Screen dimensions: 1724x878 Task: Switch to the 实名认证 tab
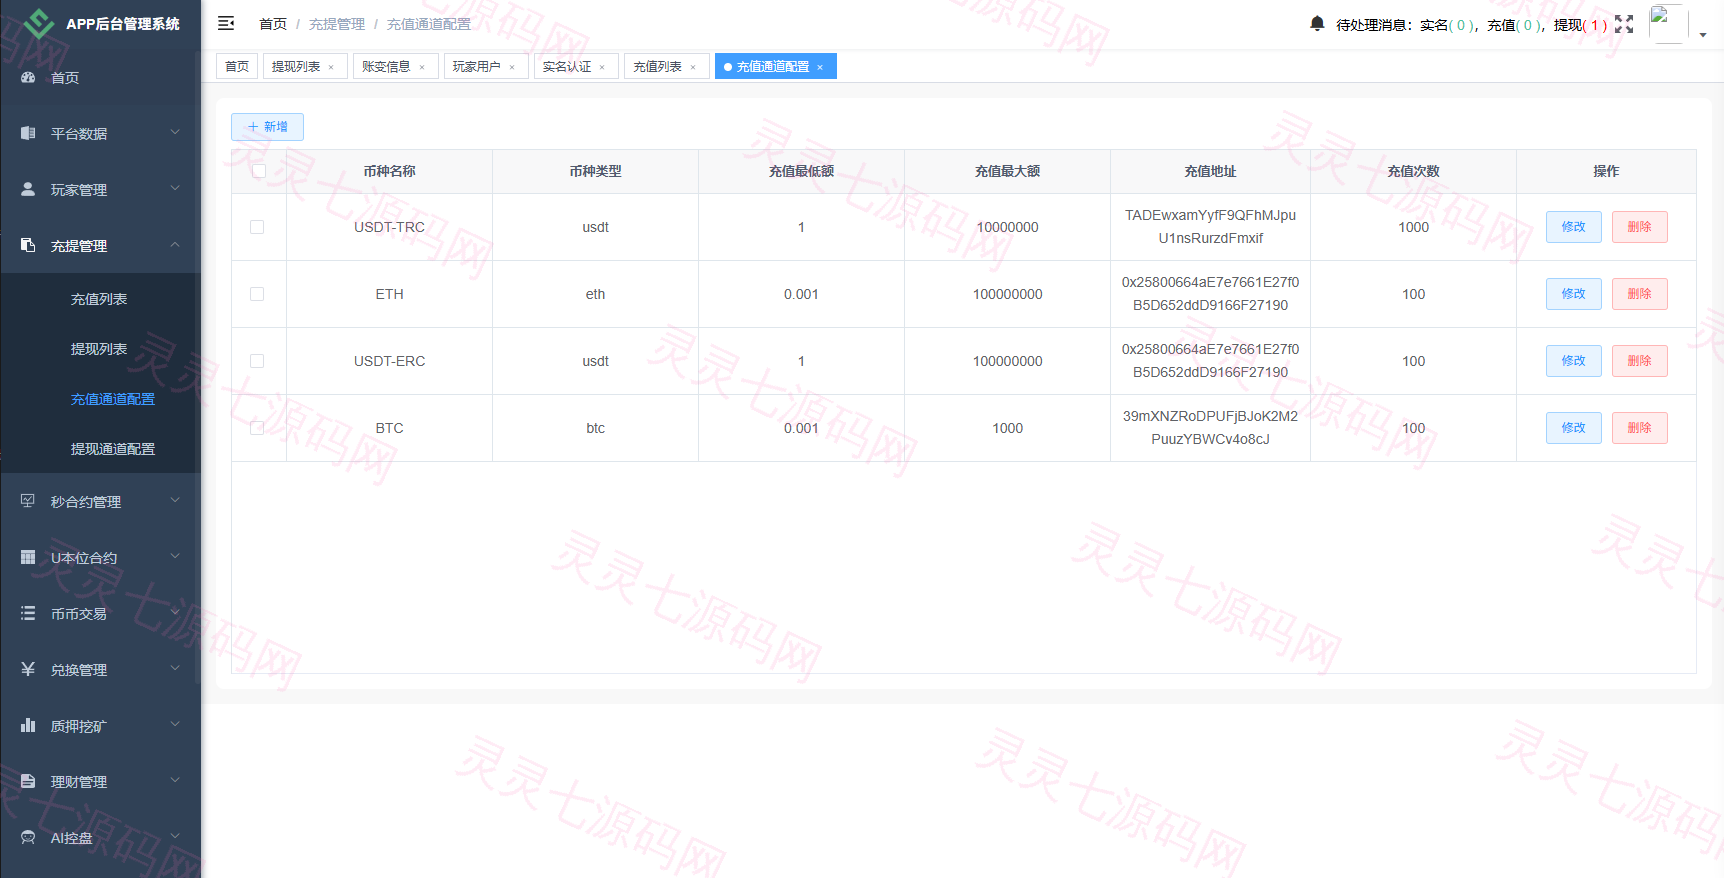576,66
